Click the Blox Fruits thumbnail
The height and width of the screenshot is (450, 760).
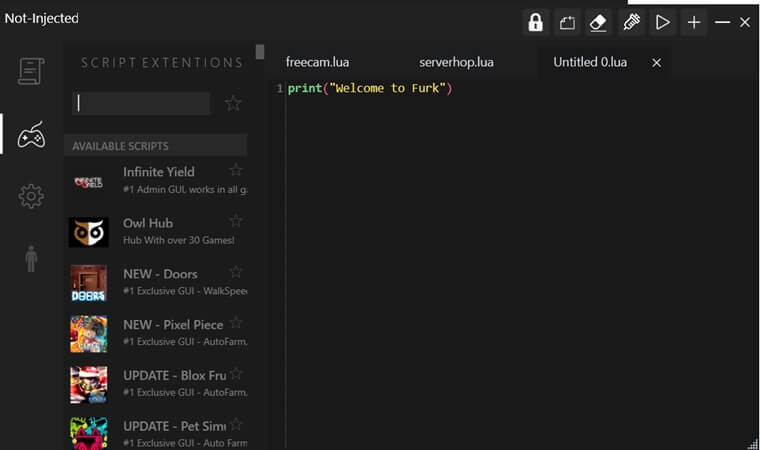tap(88, 385)
